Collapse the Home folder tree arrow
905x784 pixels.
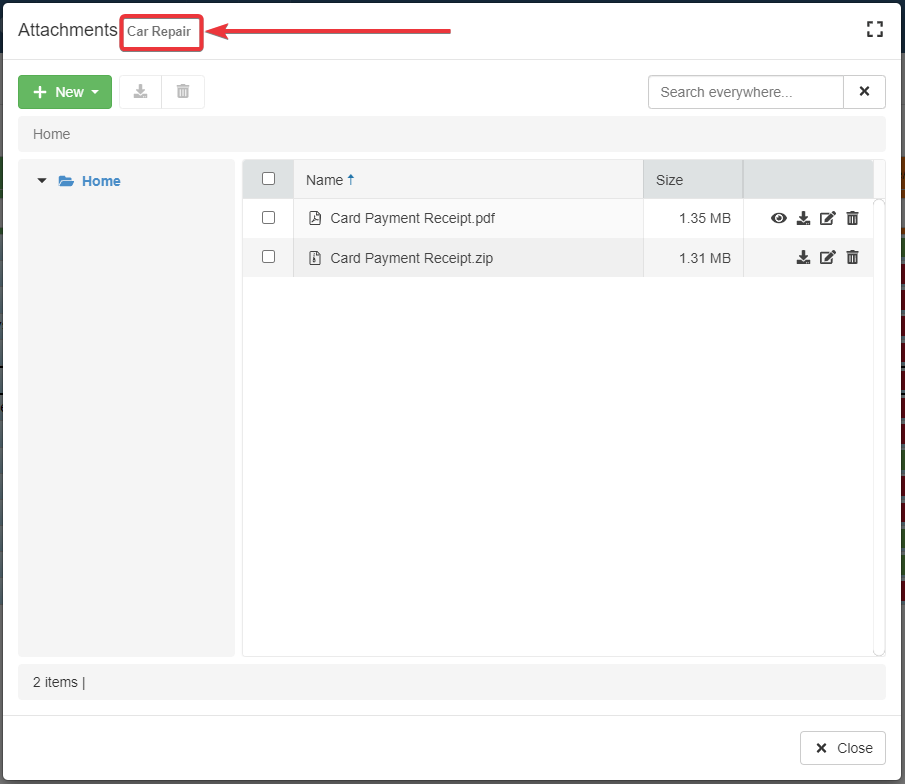point(42,181)
